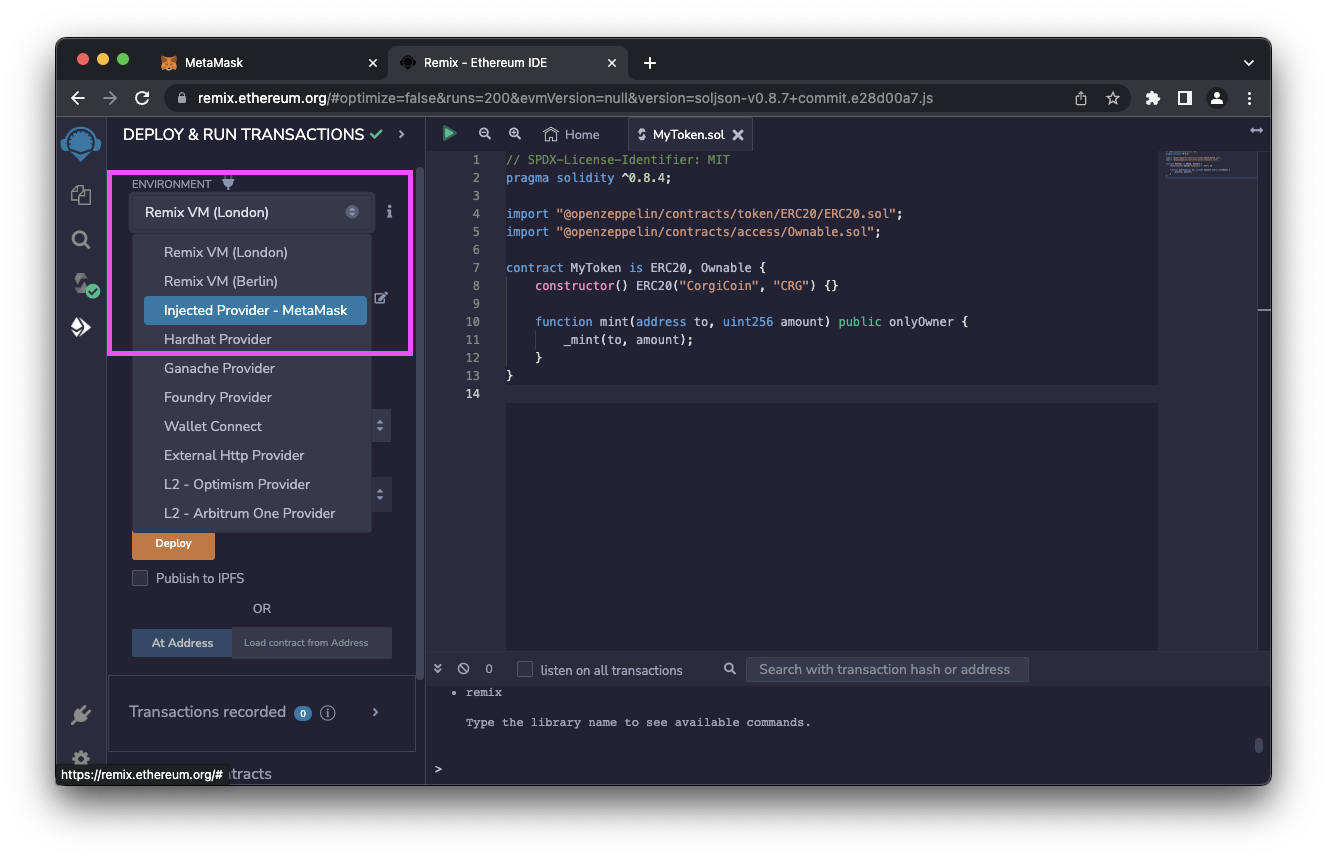Click the code minimap preview

click(x=1211, y=165)
